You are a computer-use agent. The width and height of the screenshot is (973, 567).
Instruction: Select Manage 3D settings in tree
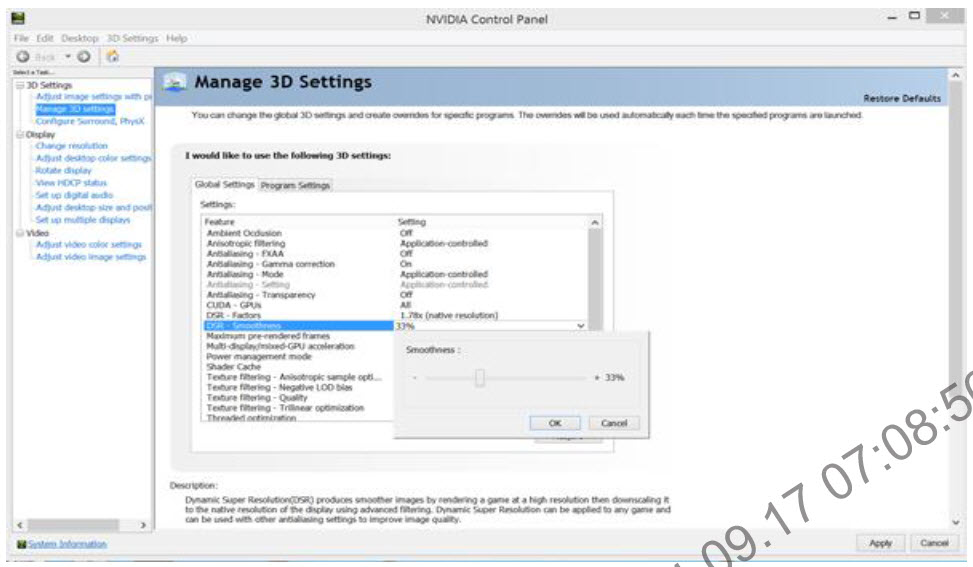point(75,109)
